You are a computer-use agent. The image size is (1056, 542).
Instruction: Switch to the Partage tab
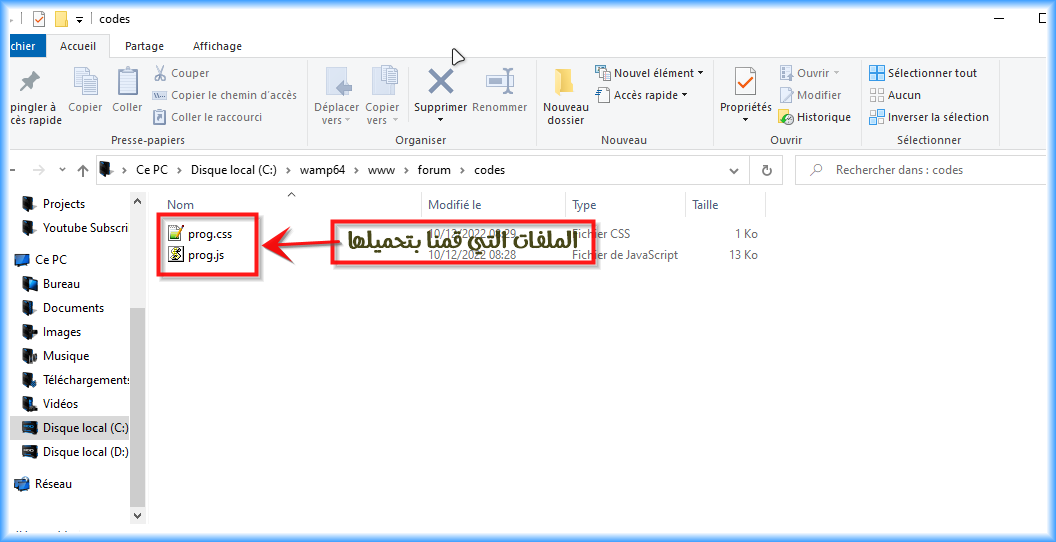[x=144, y=46]
